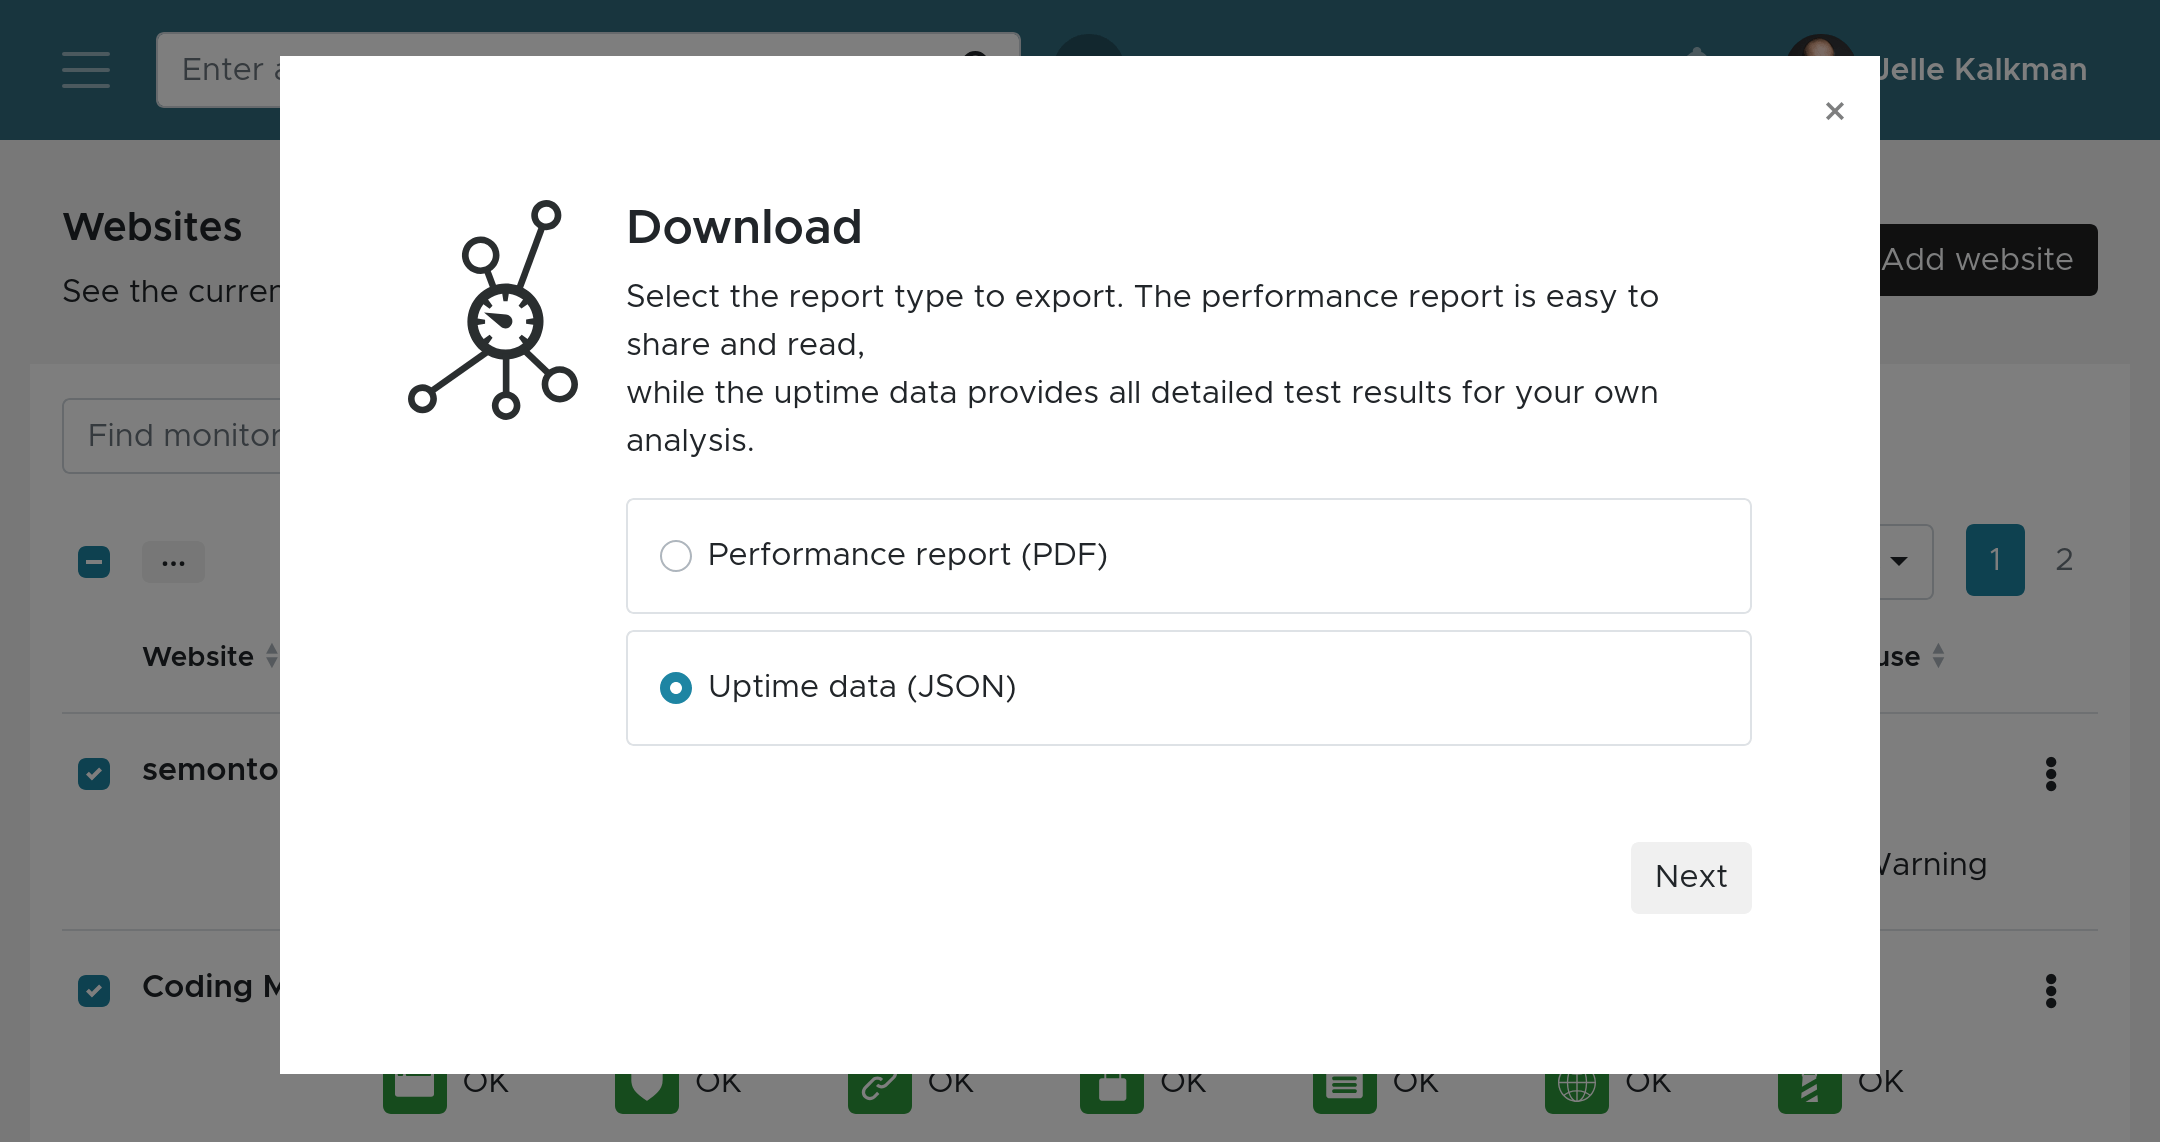Viewport: 2160px width, 1142px height.
Task: Sort by the rightmost column arrows
Action: [1938, 656]
